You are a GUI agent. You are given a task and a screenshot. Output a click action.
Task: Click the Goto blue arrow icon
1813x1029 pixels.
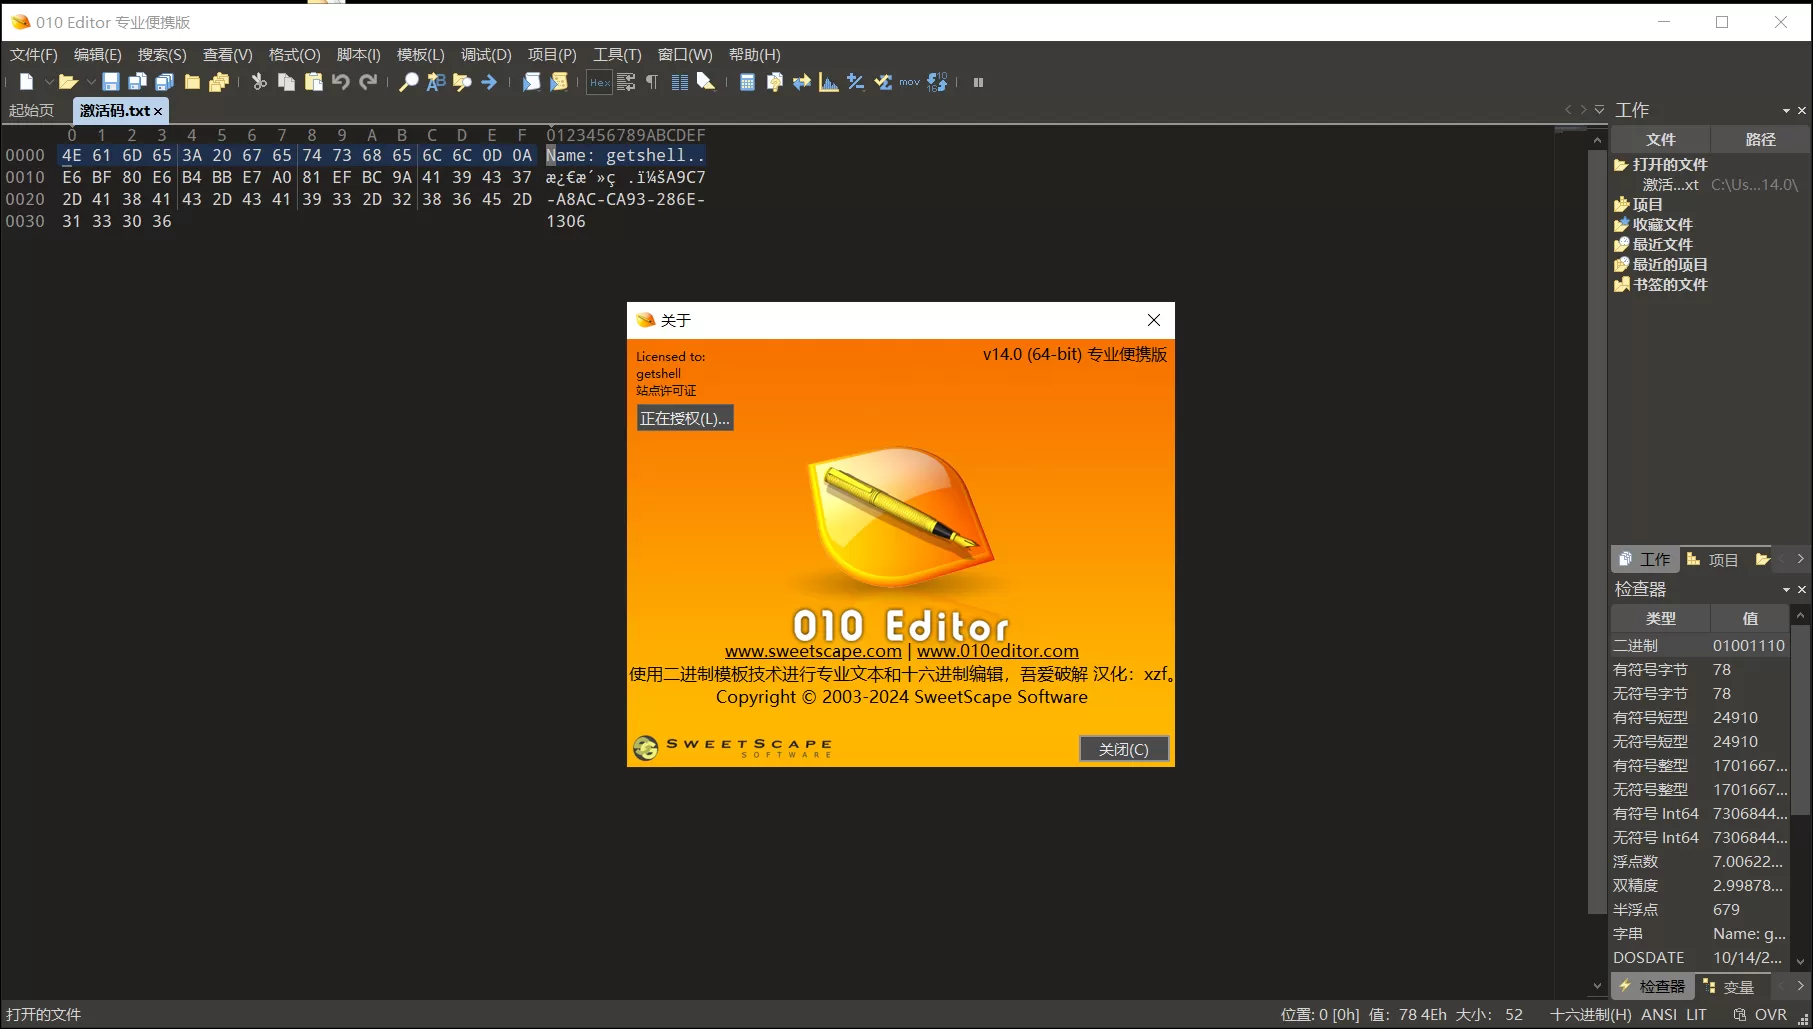click(489, 82)
